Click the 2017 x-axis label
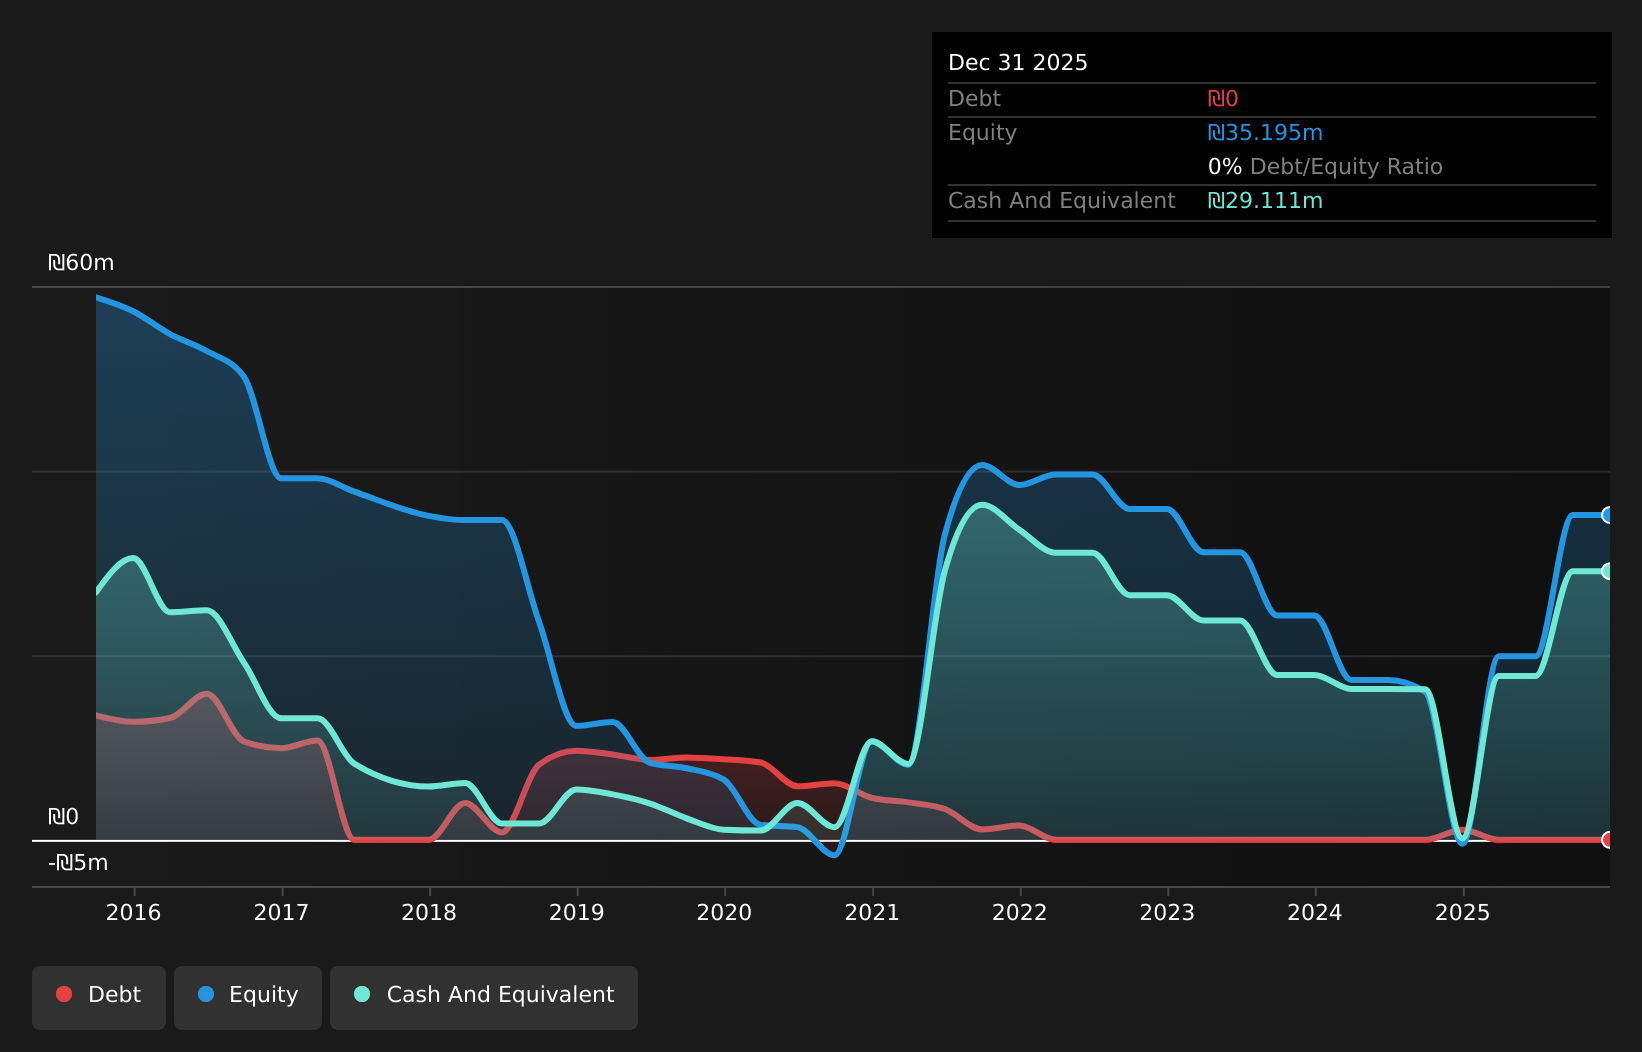Image resolution: width=1642 pixels, height=1052 pixels. (281, 912)
